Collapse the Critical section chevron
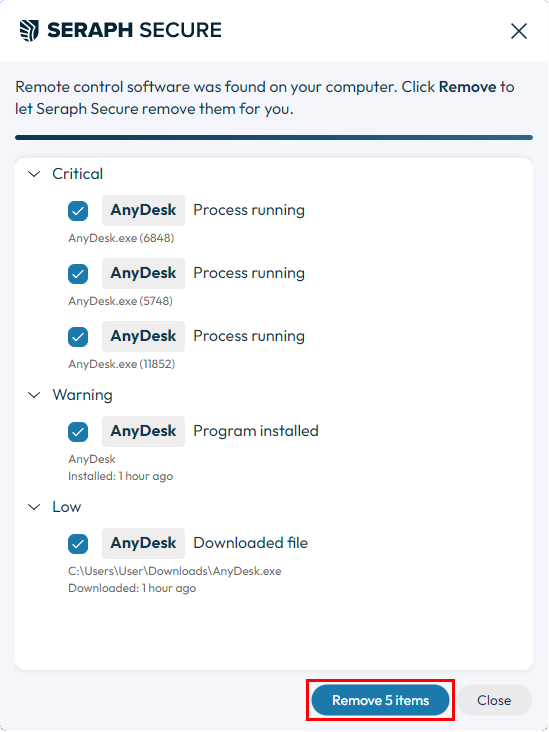The height and width of the screenshot is (732, 549). click(34, 174)
